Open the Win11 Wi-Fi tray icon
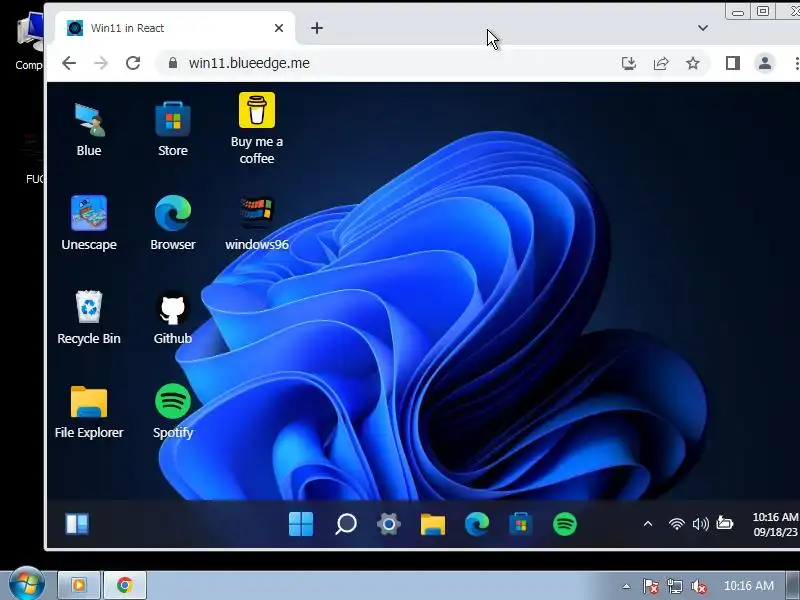Image resolution: width=800 pixels, height=600 pixels. (677, 524)
